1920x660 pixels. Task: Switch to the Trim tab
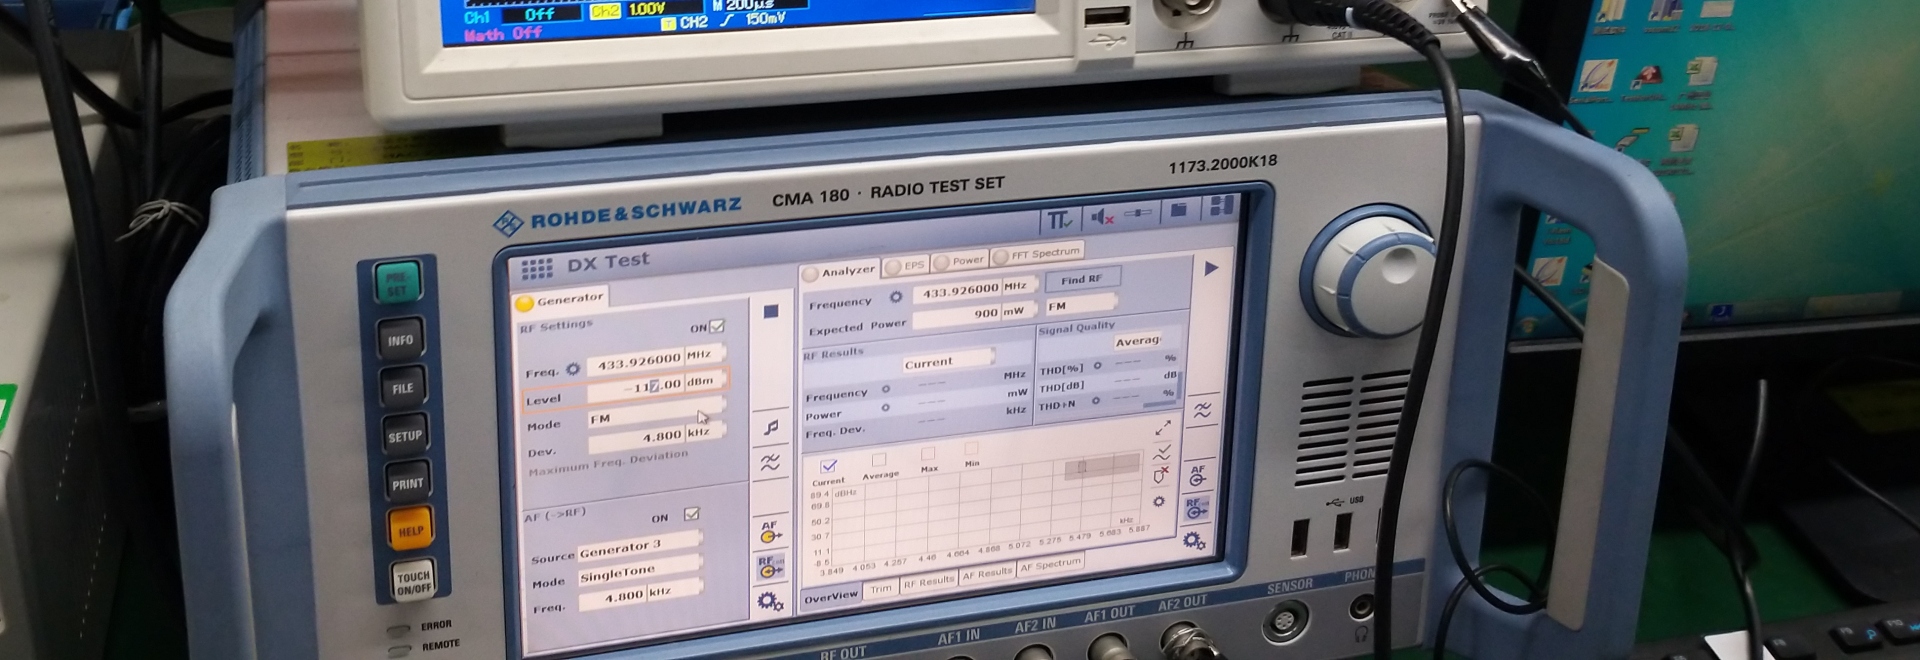pyautogui.click(x=880, y=588)
